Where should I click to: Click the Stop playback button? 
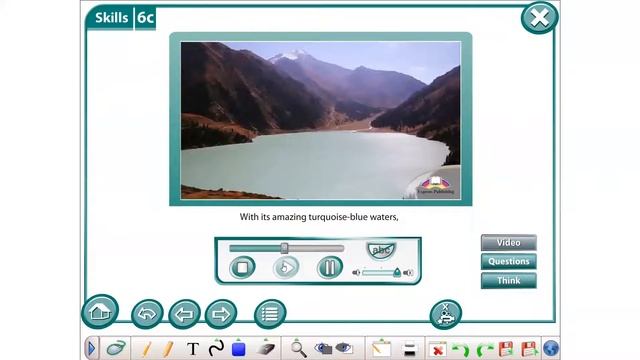tap(242, 268)
